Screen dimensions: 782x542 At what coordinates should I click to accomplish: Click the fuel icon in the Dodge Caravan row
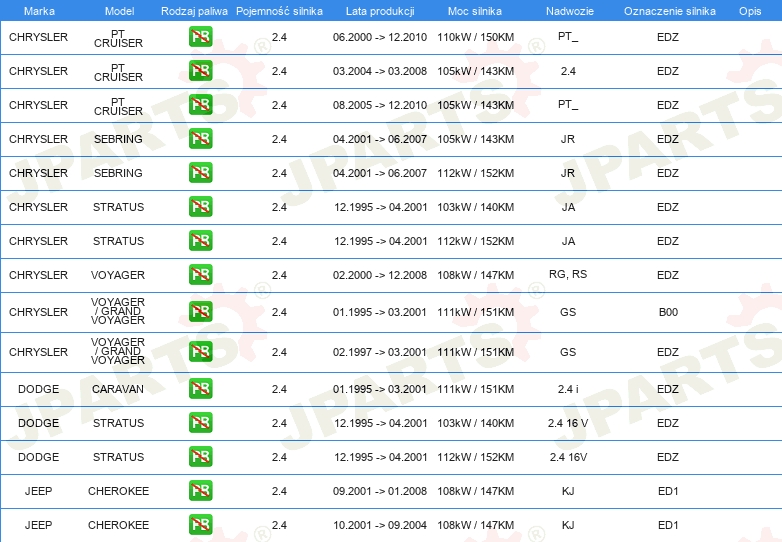200,388
